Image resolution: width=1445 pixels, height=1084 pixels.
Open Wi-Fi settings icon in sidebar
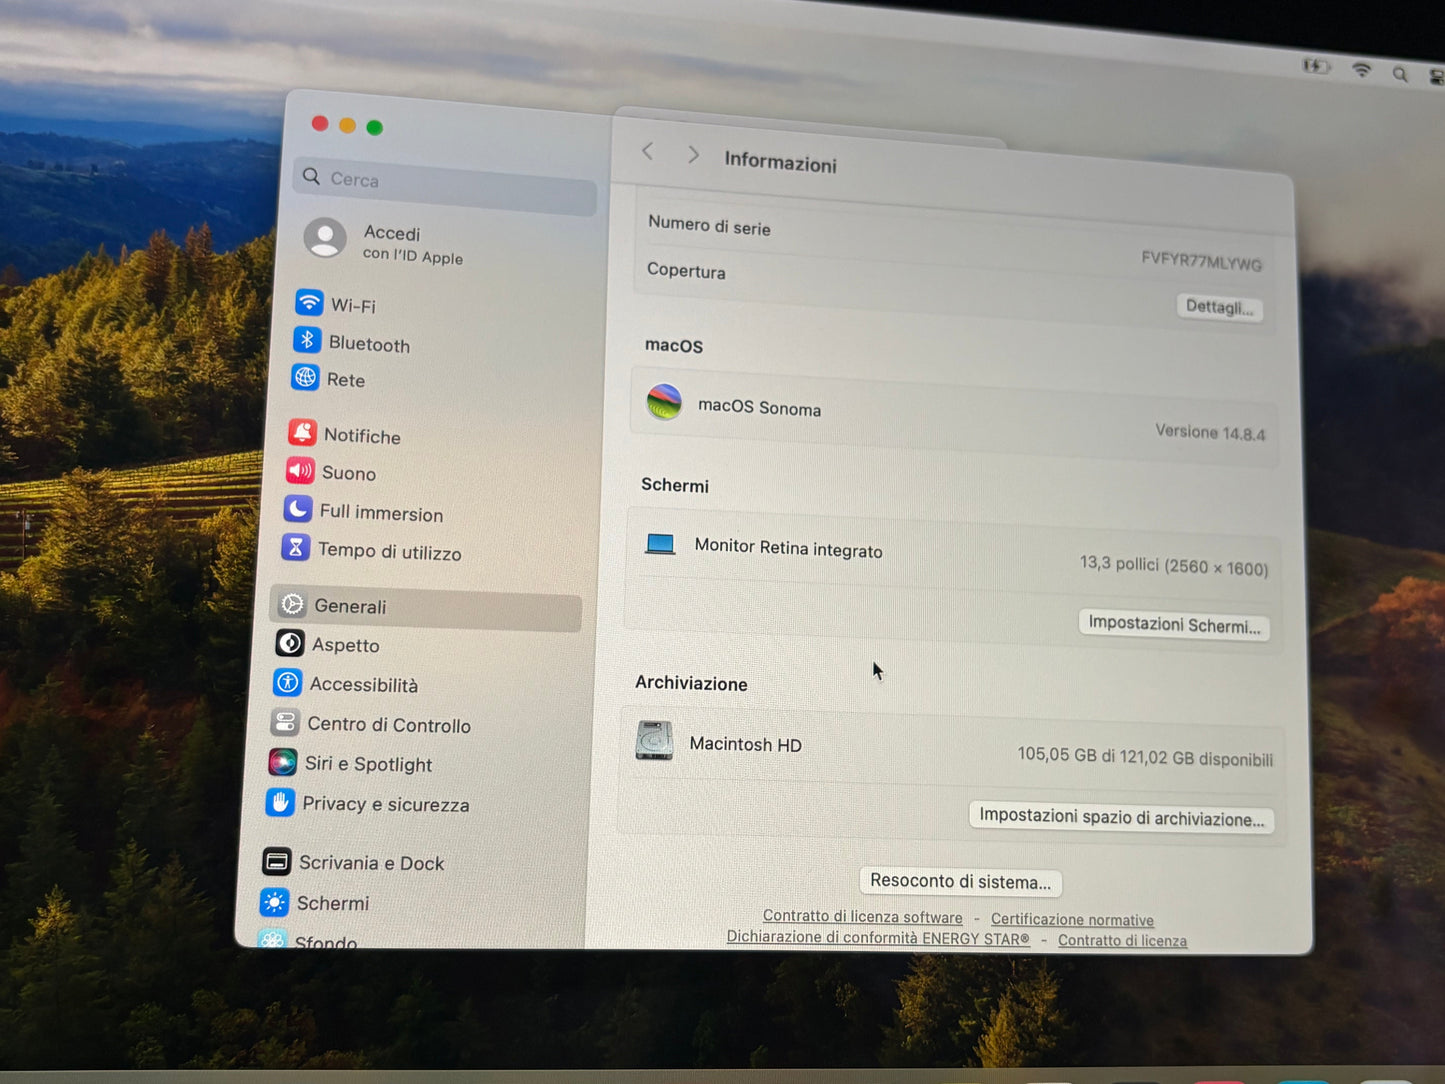point(309,302)
